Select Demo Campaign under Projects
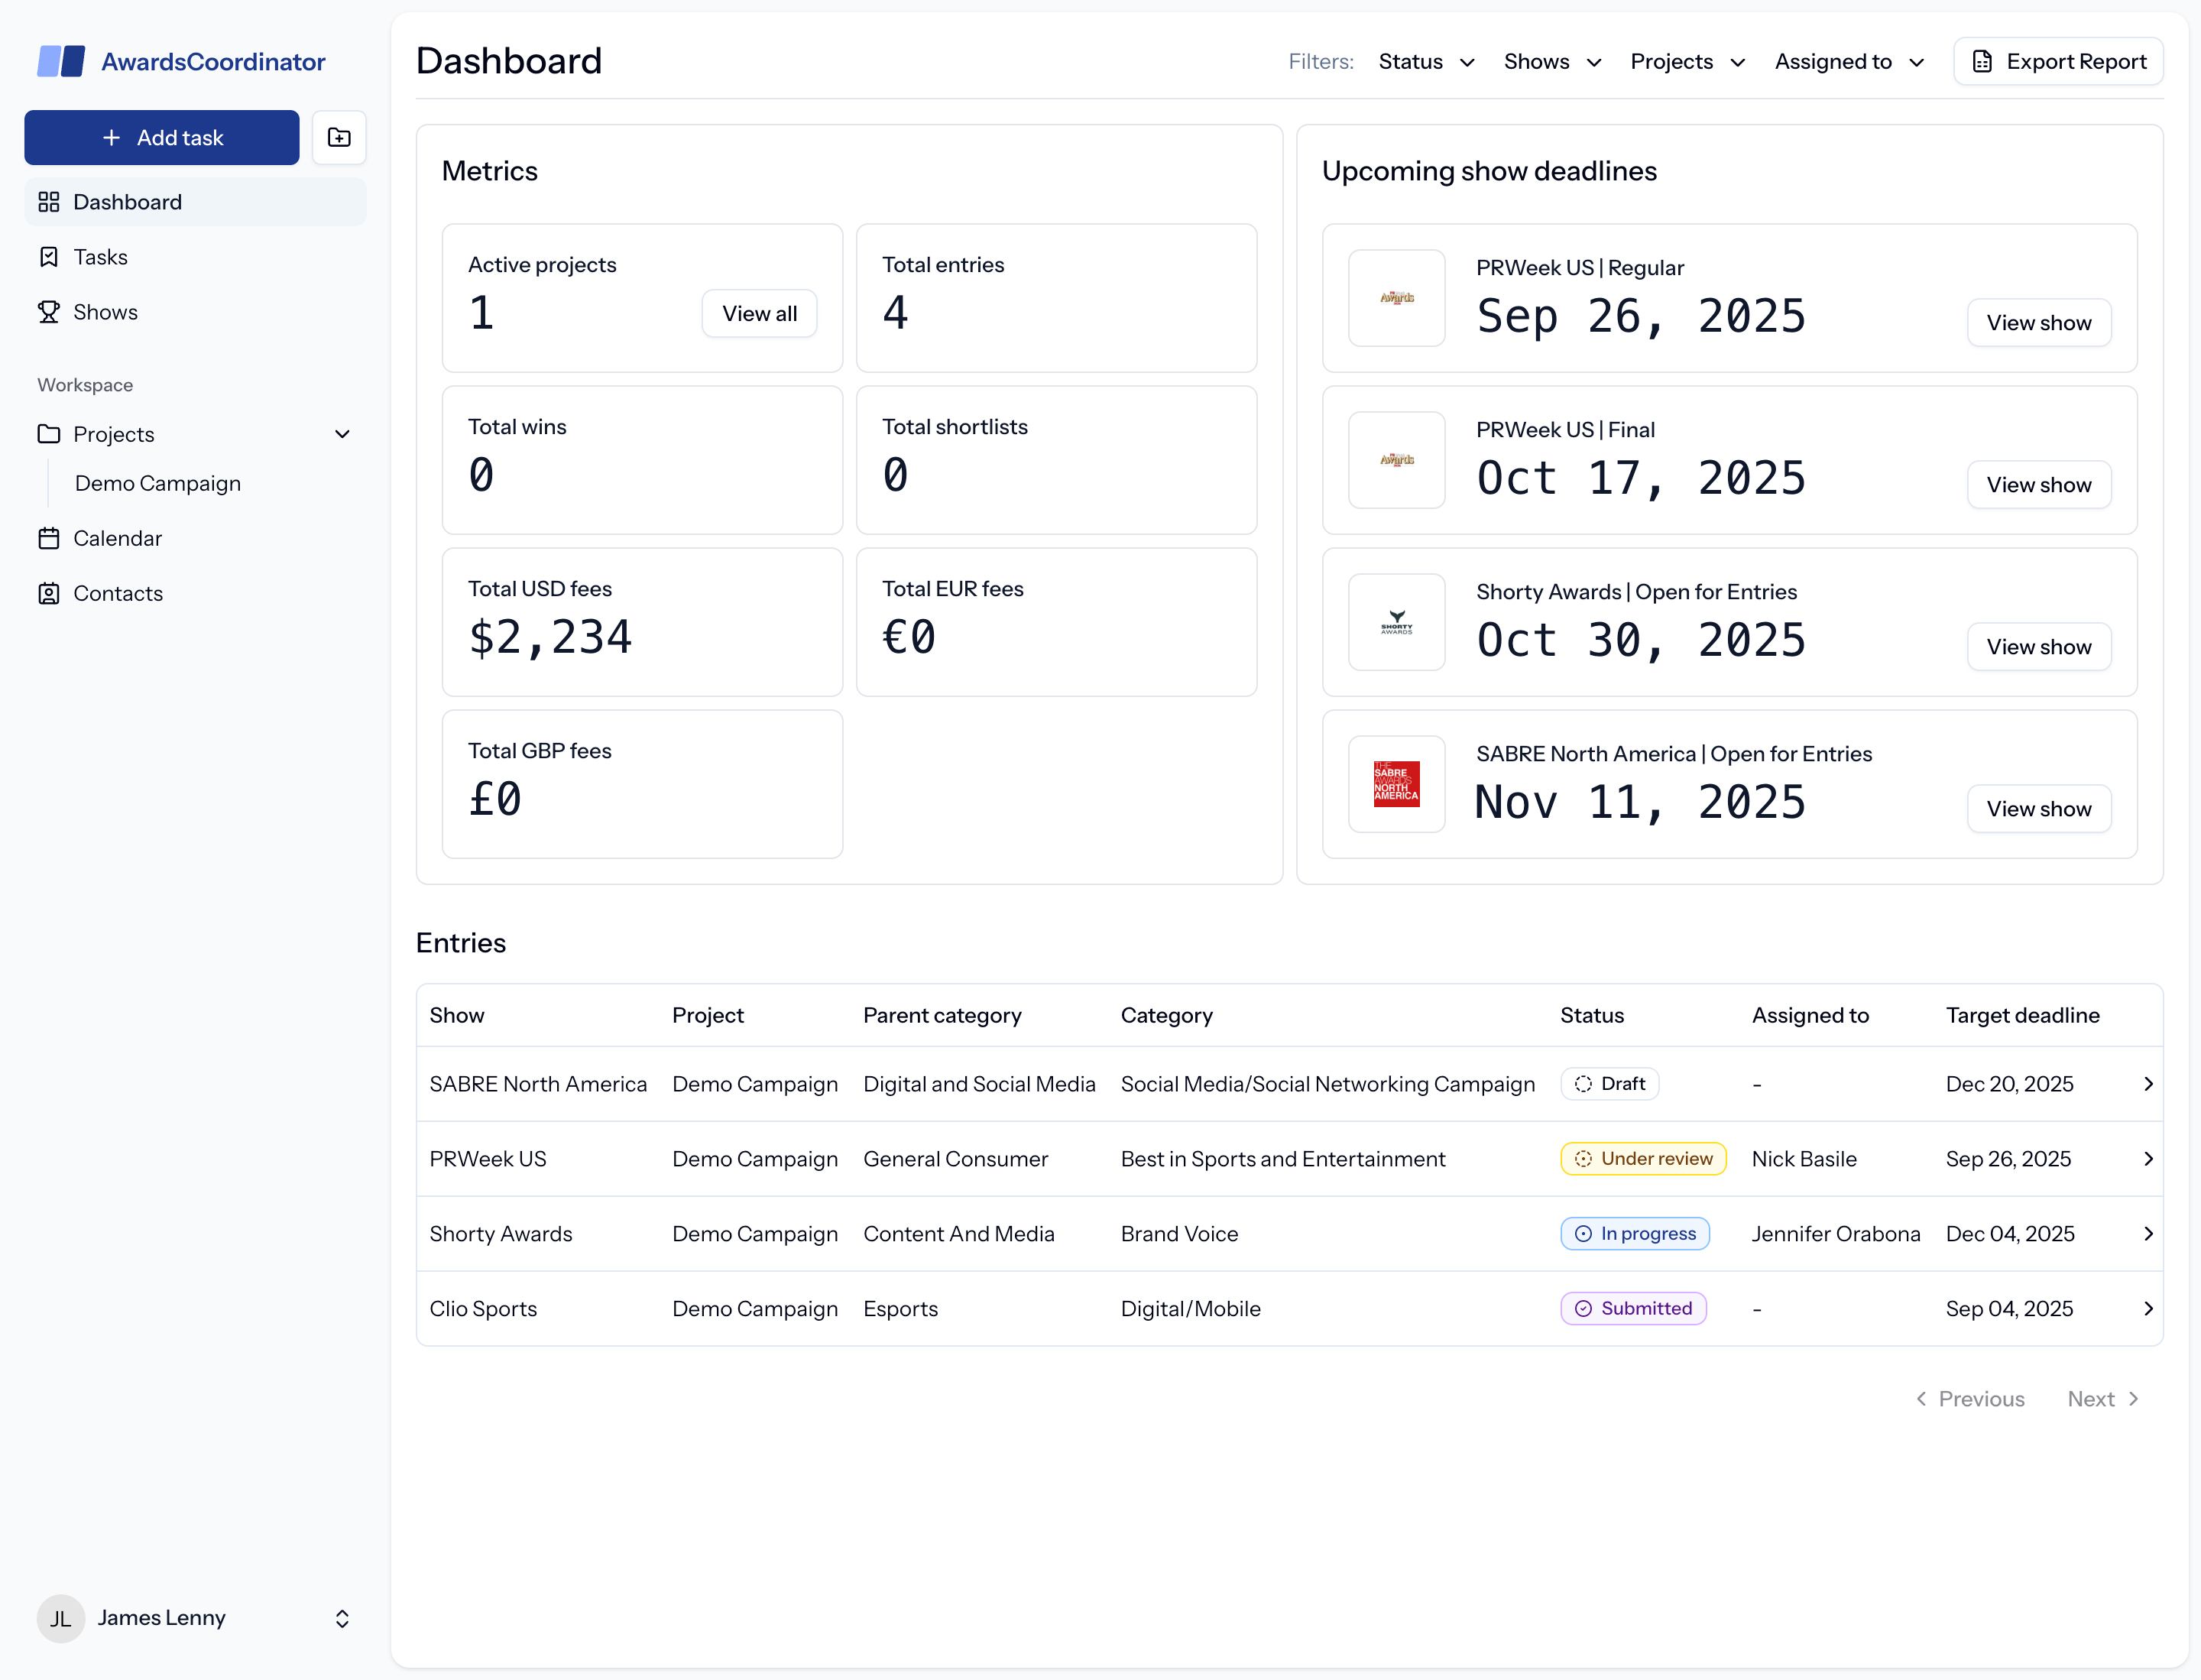This screenshot has width=2201, height=1680. [157, 483]
